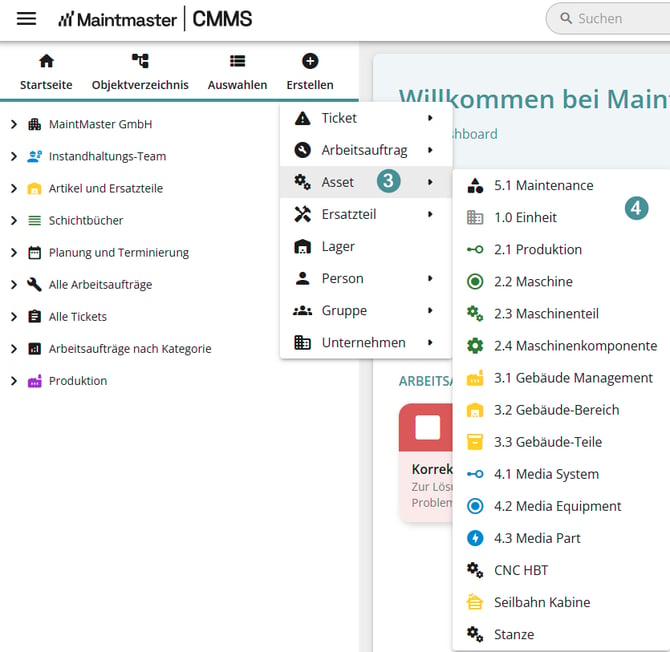Screen dimensions: 670x652
Task: Choose Unternehmen in the create menu
Action: [x=366, y=342]
